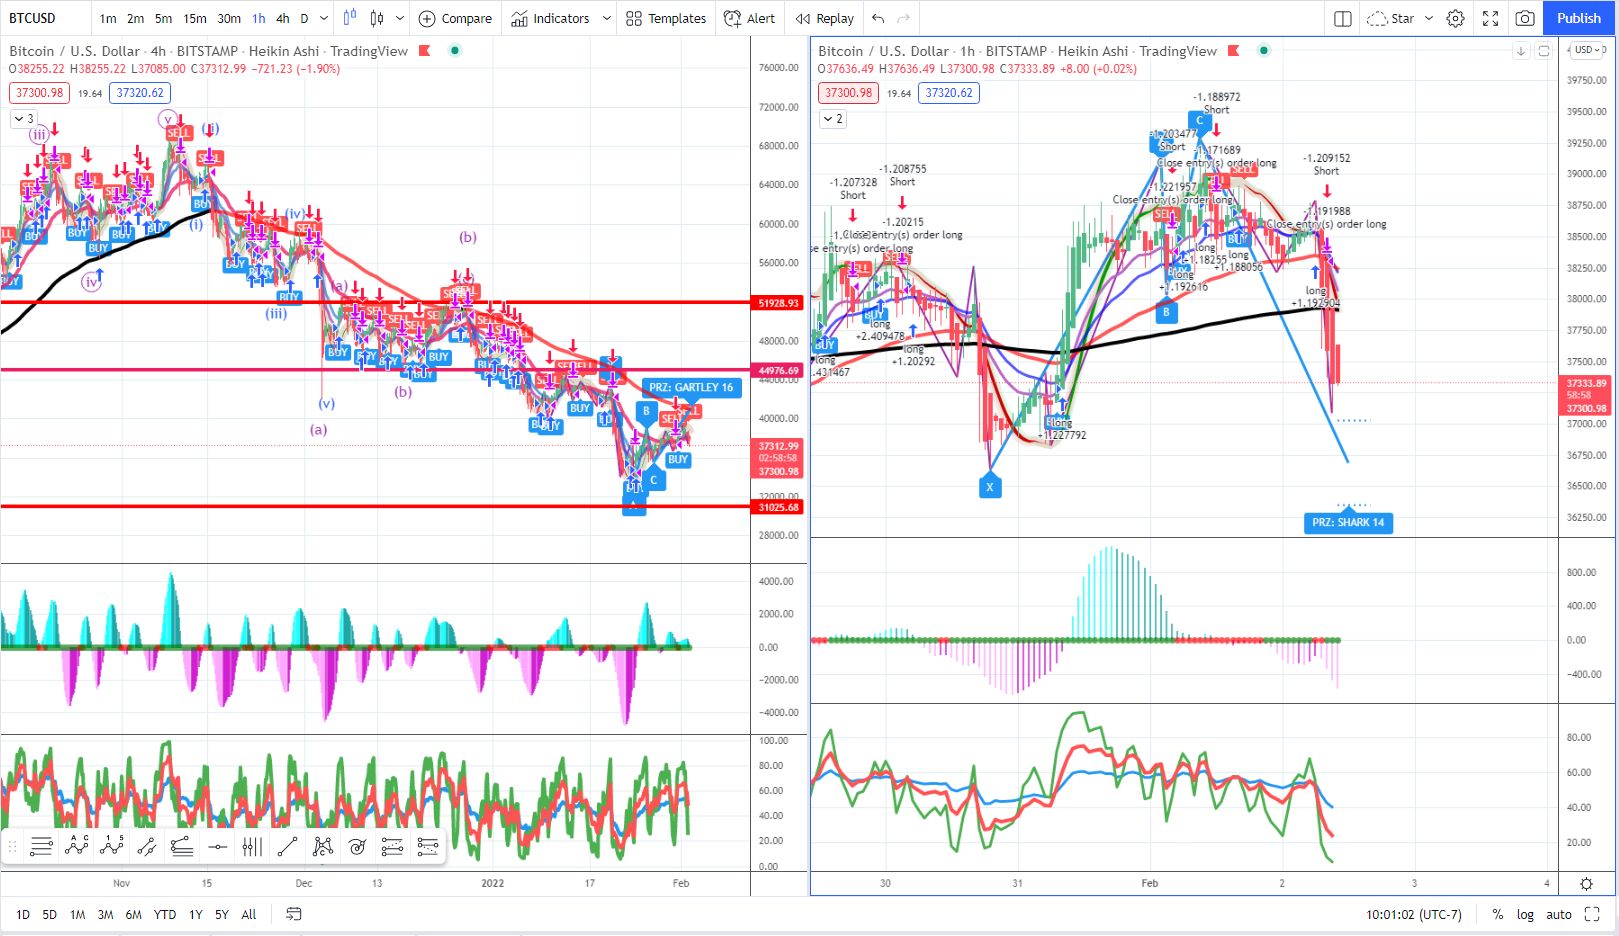Enter fullscreen mode from top toolbar
The image size is (1619, 936).
1490,18
